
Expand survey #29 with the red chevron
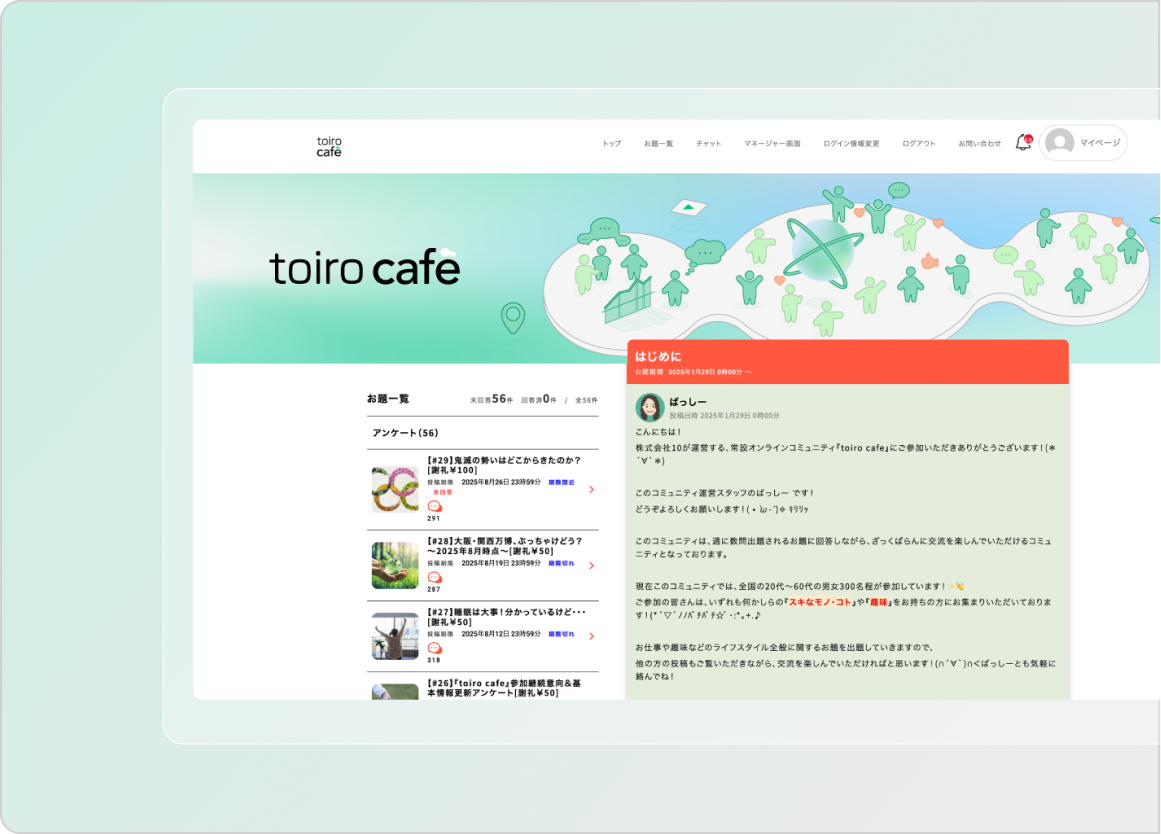coord(591,490)
